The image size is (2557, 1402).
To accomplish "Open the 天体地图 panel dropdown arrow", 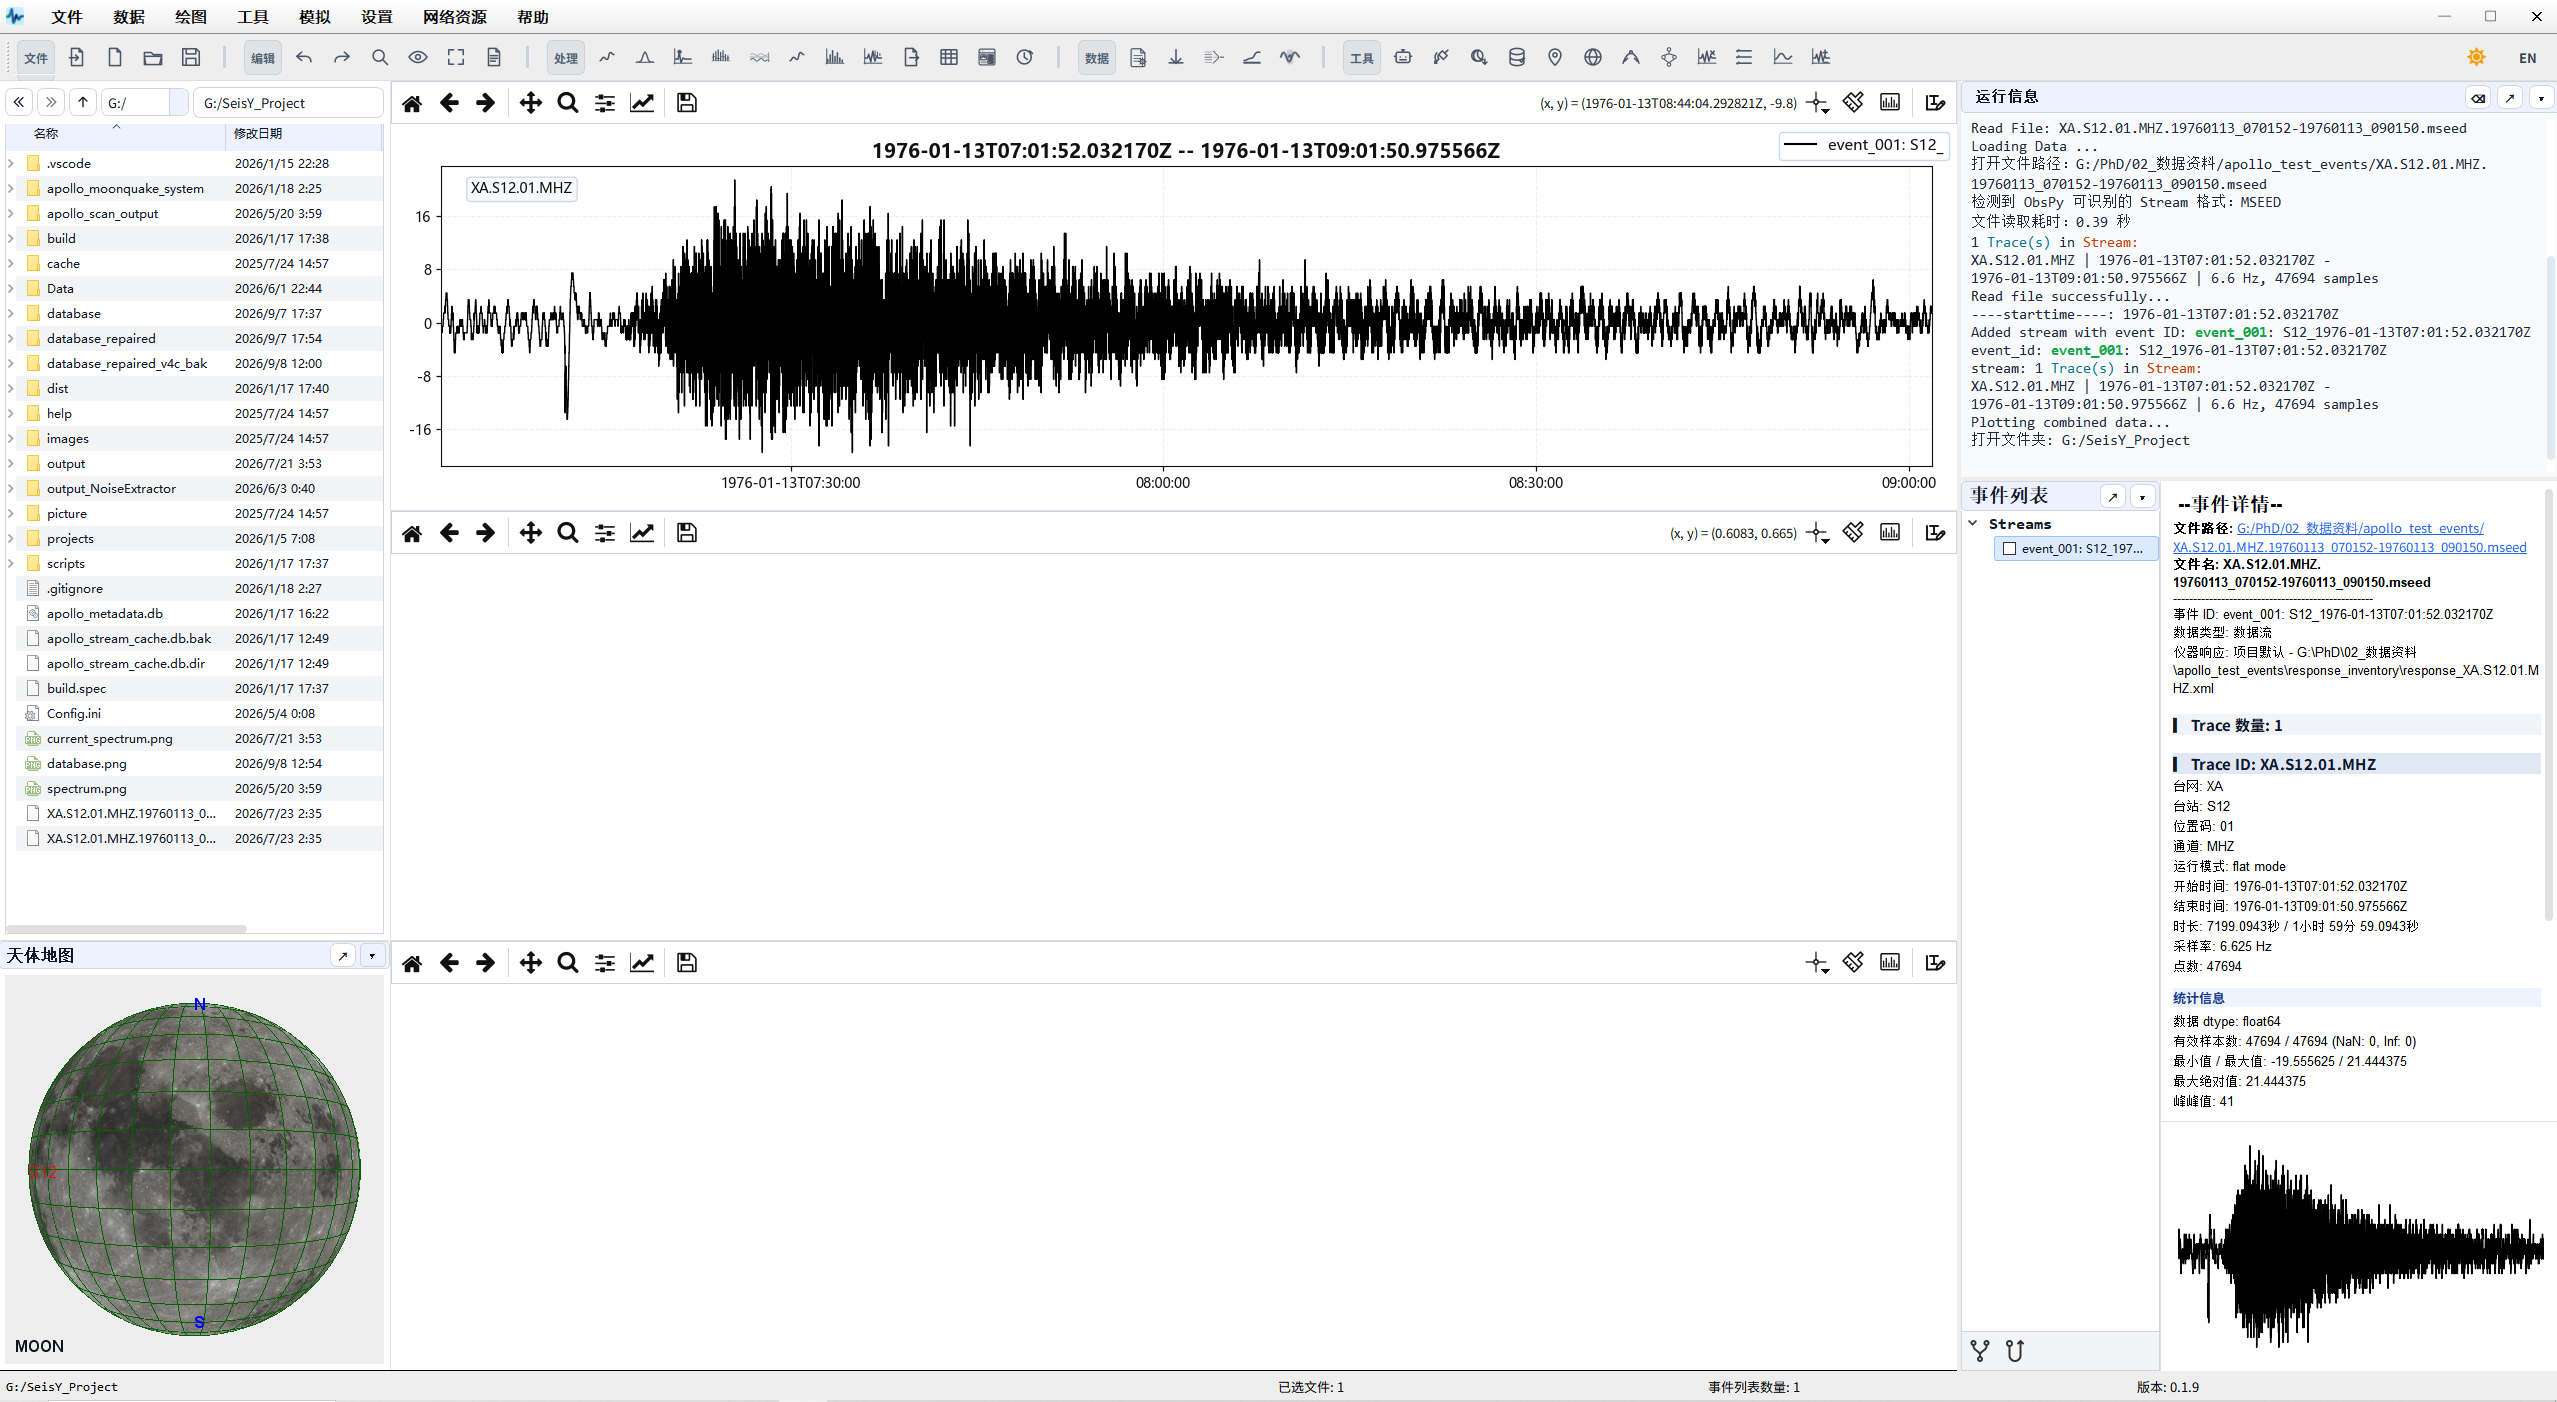I will coord(372,956).
